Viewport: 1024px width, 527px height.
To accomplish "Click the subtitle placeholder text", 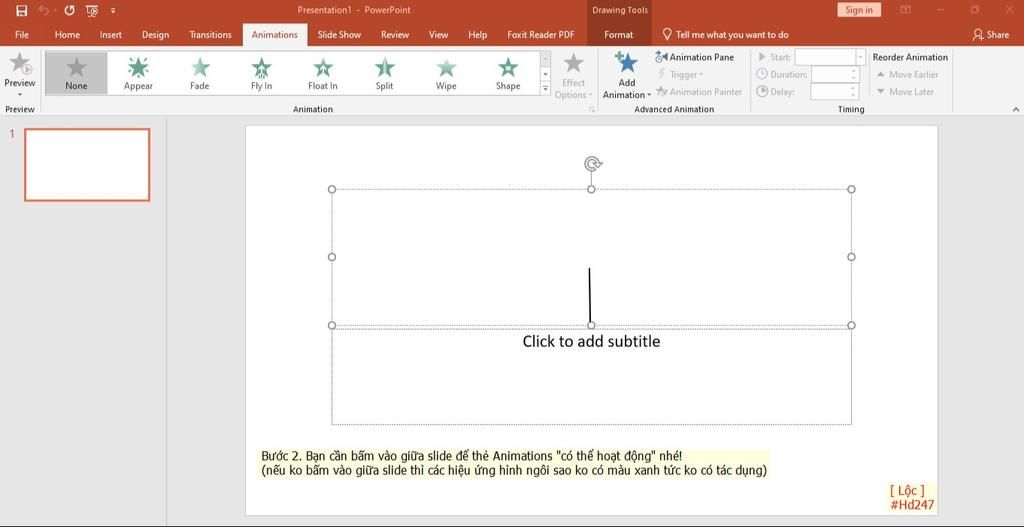I will (x=591, y=341).
